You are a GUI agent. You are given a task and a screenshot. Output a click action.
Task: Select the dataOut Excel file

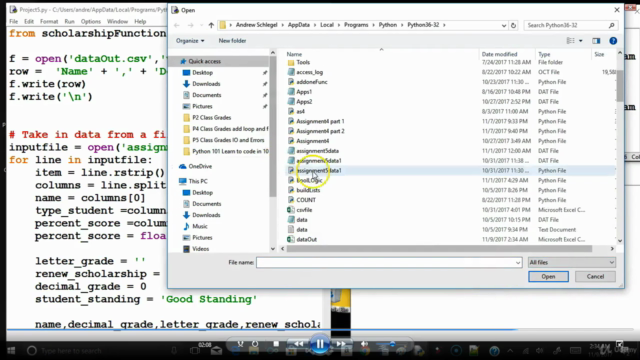pos(307,240)
